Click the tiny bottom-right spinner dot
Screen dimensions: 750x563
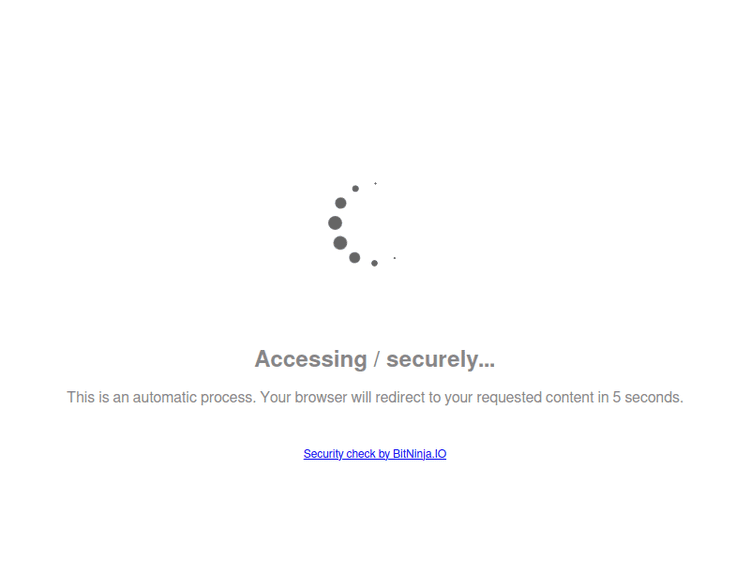coord(395,258)
